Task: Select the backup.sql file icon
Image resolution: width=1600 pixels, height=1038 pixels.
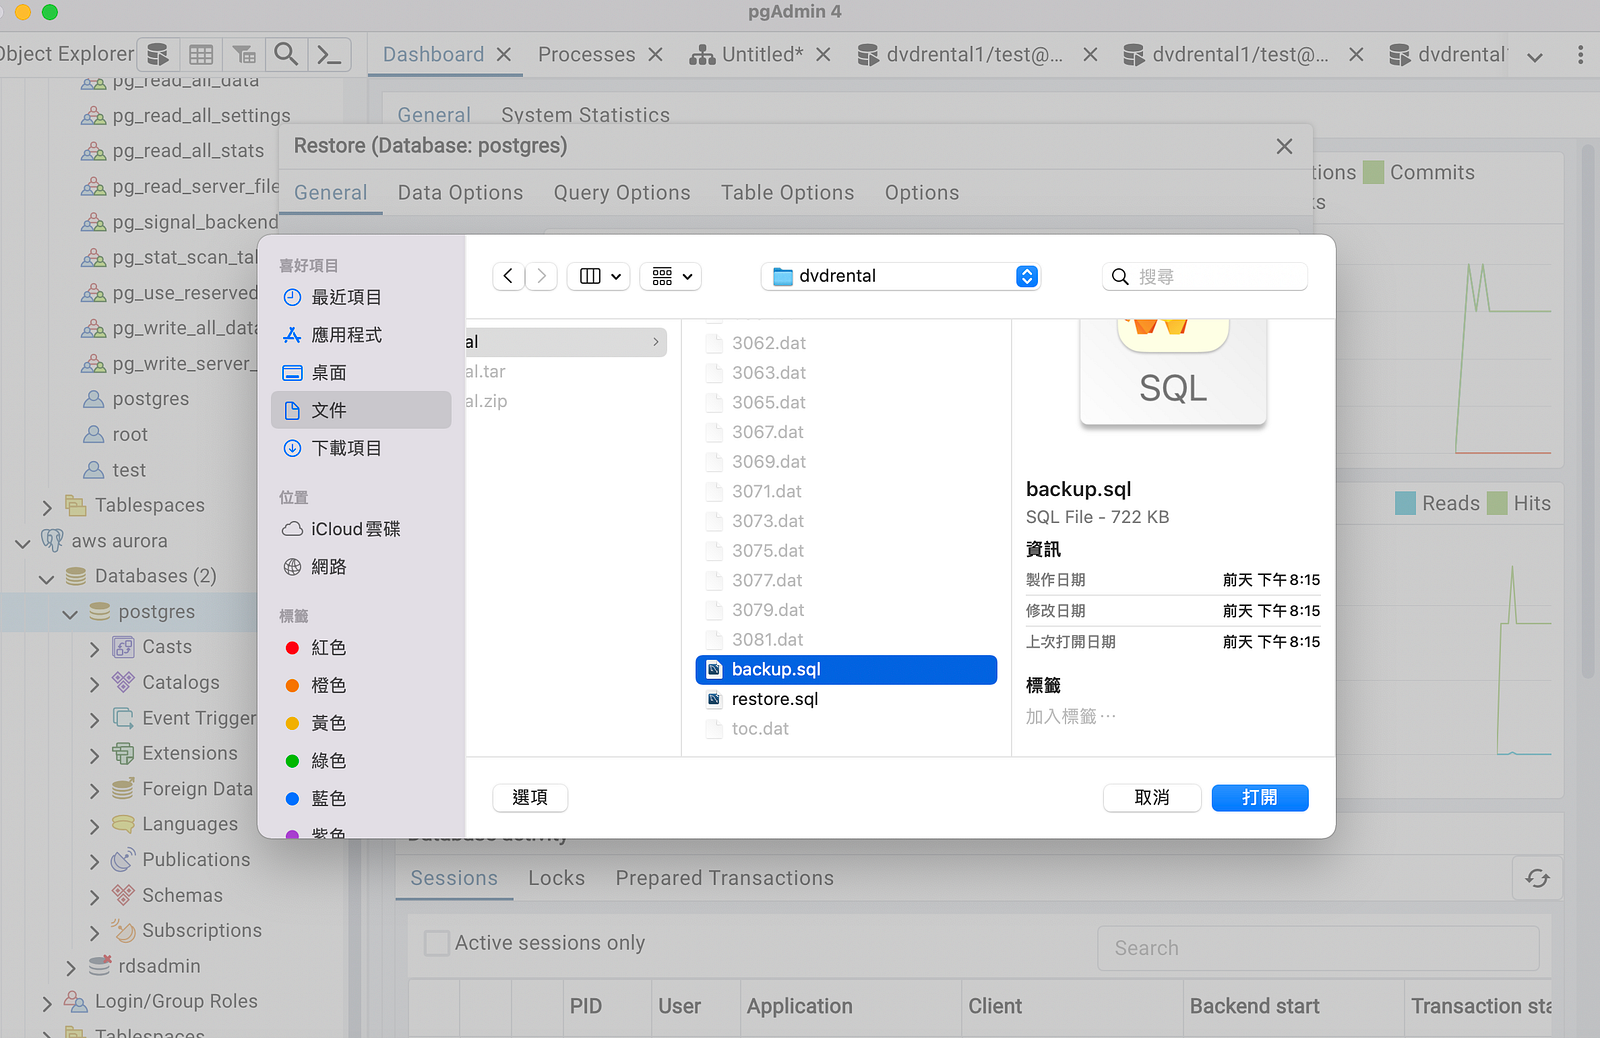Action: coord(714,669)
